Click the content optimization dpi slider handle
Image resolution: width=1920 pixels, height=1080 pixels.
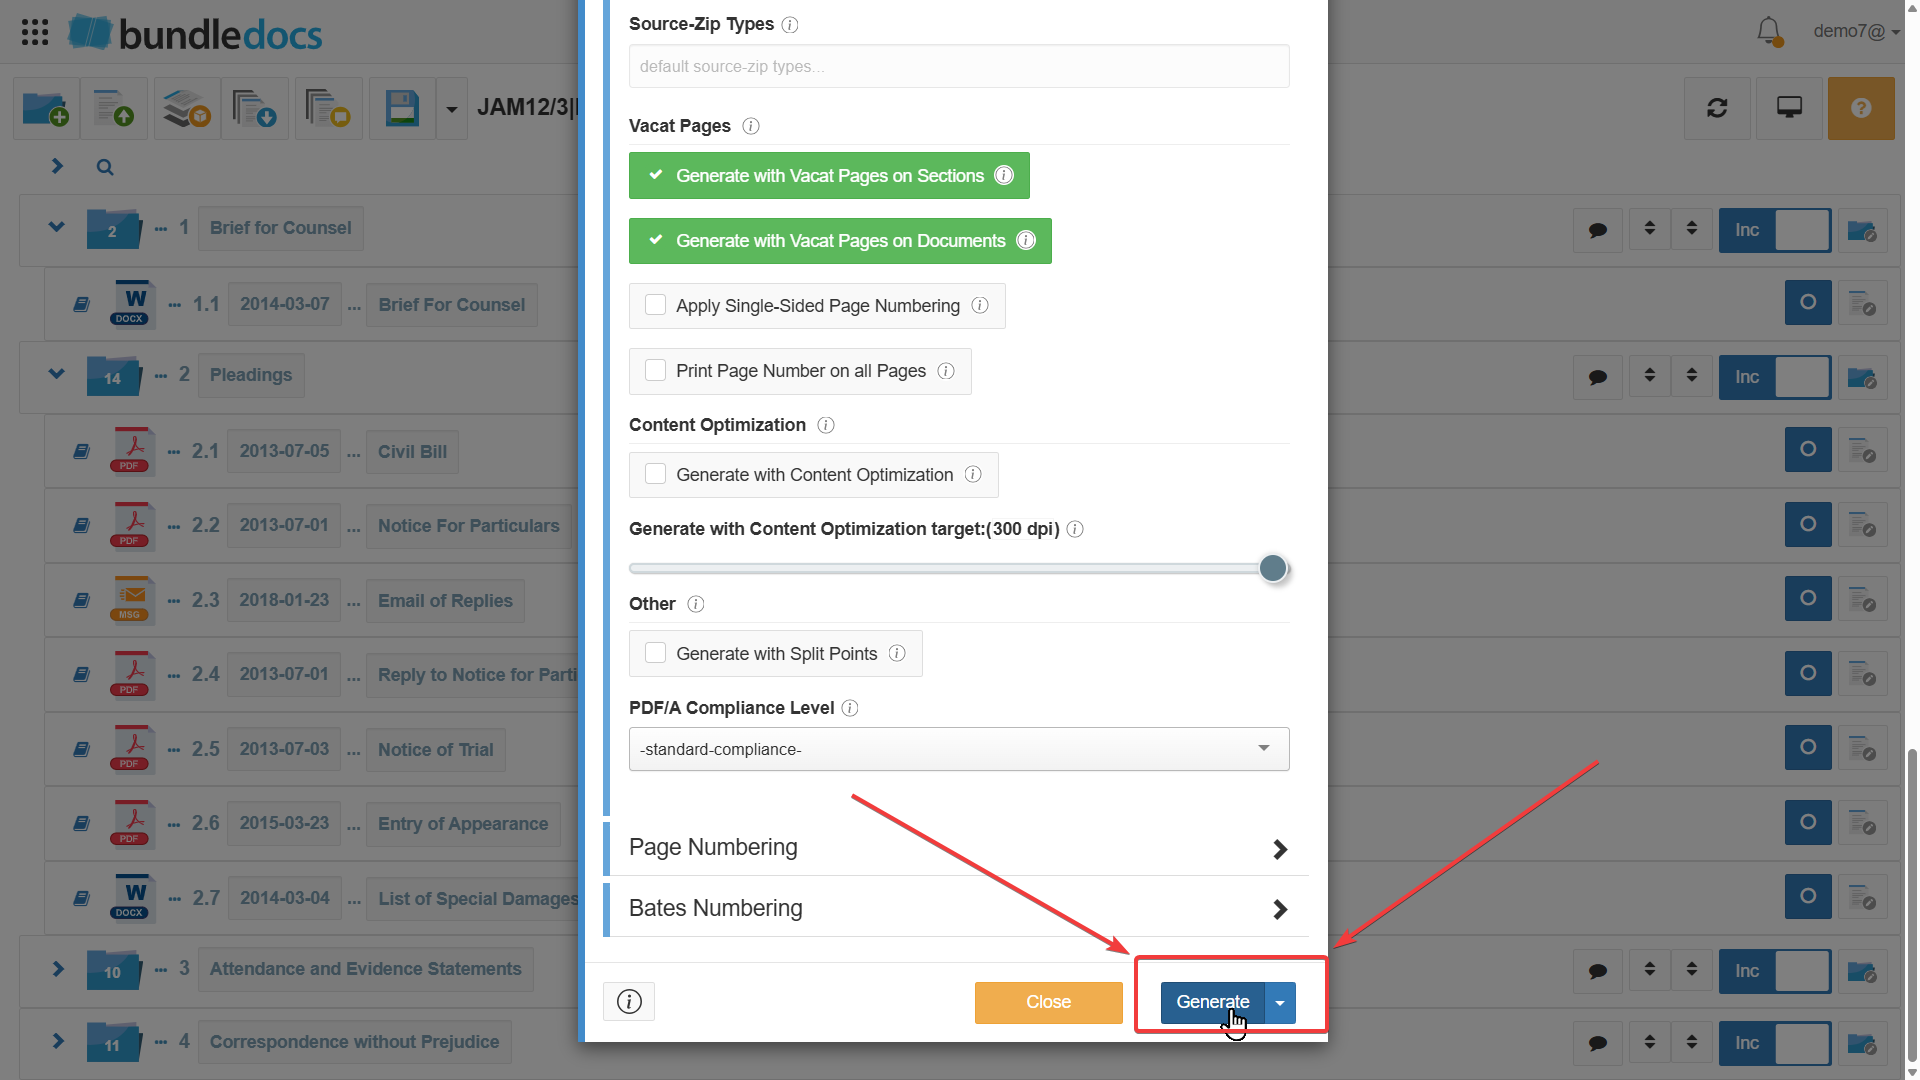pyautogui.click(x=1272, y=568)
